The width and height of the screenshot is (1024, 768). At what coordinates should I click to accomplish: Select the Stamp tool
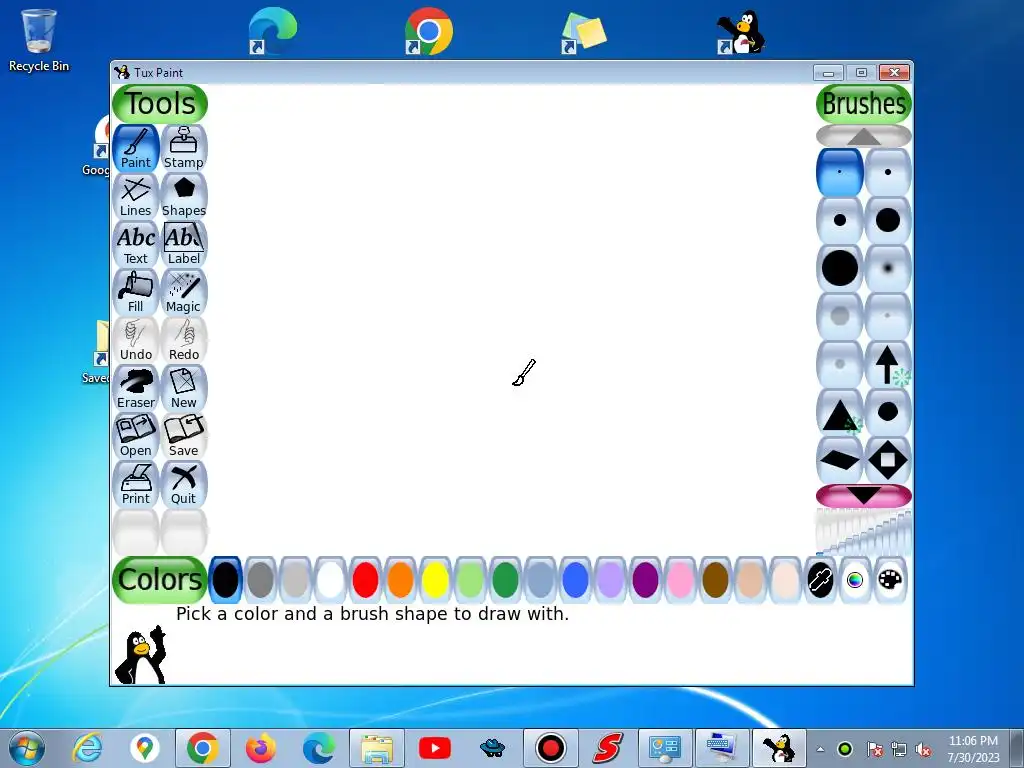[x=184, y=148]
